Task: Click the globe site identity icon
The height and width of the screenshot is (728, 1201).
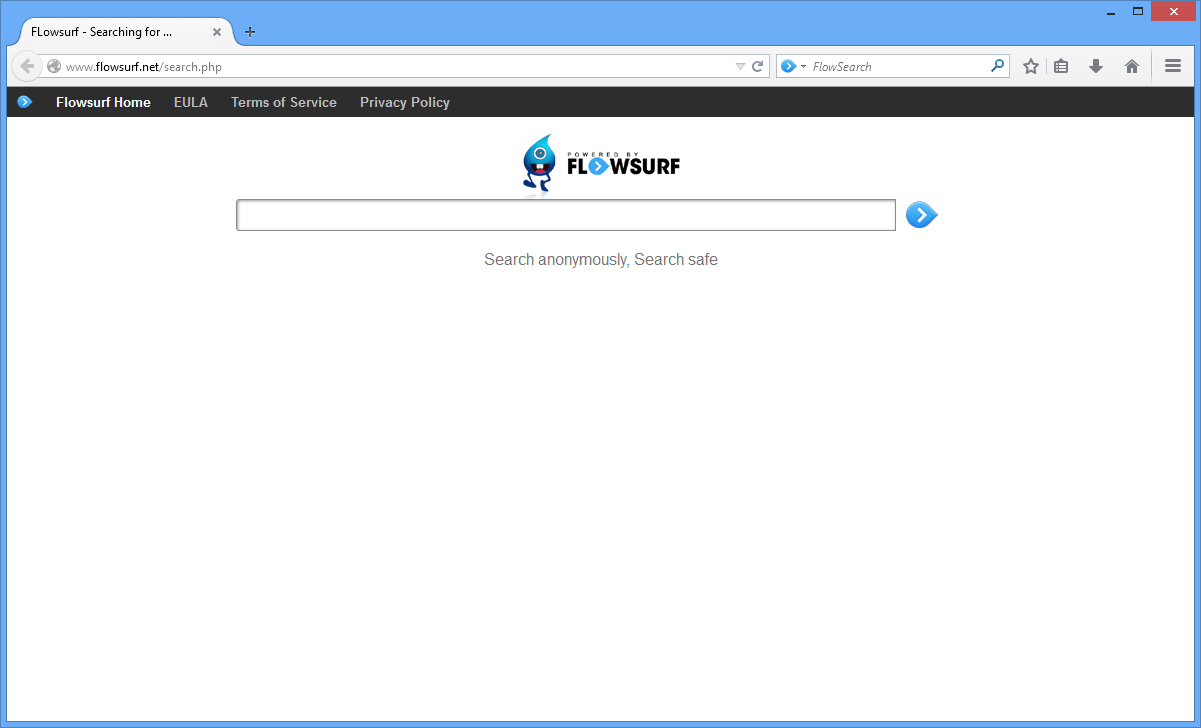Action: pos(54,67)
